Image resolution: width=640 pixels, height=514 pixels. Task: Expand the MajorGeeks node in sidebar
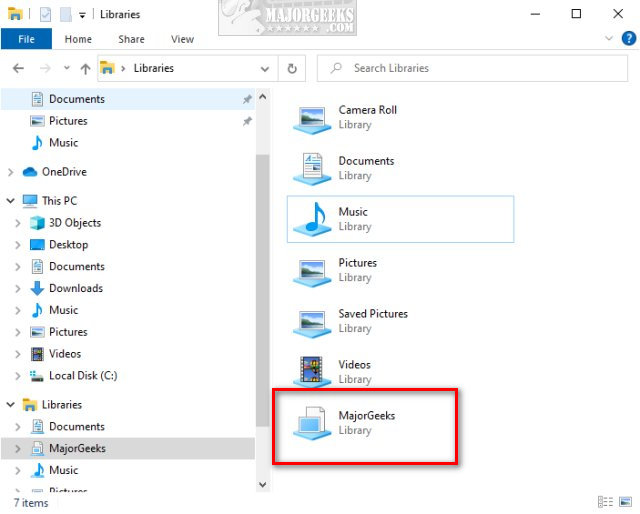18,449
